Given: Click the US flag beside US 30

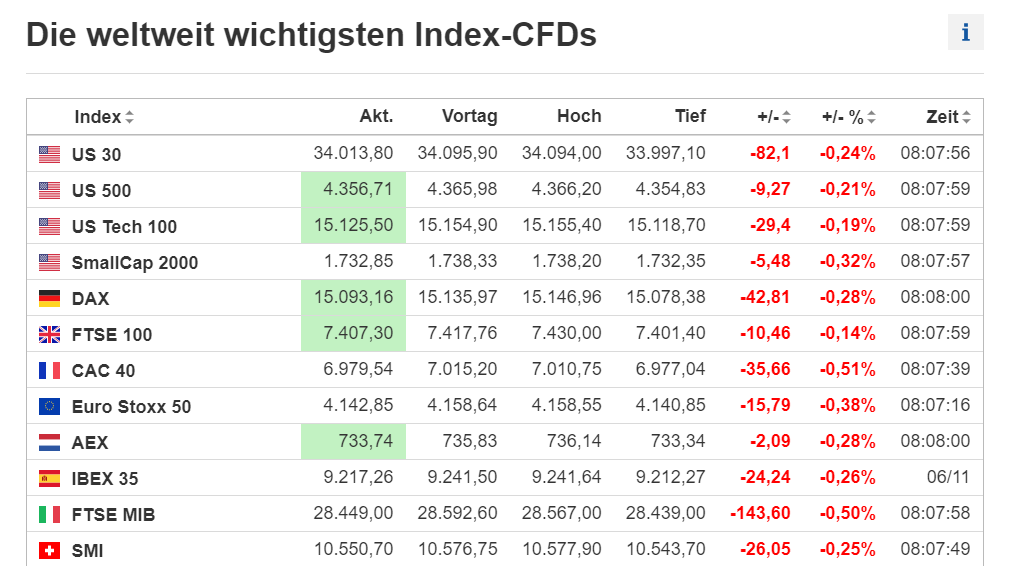Looking at the screenshot, I should [x=49, y=154].
